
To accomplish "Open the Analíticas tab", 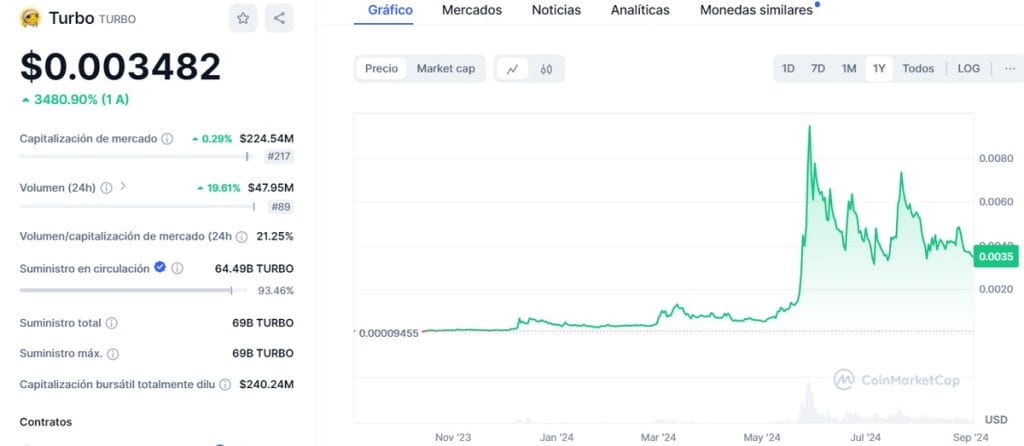I will point(640,10).
